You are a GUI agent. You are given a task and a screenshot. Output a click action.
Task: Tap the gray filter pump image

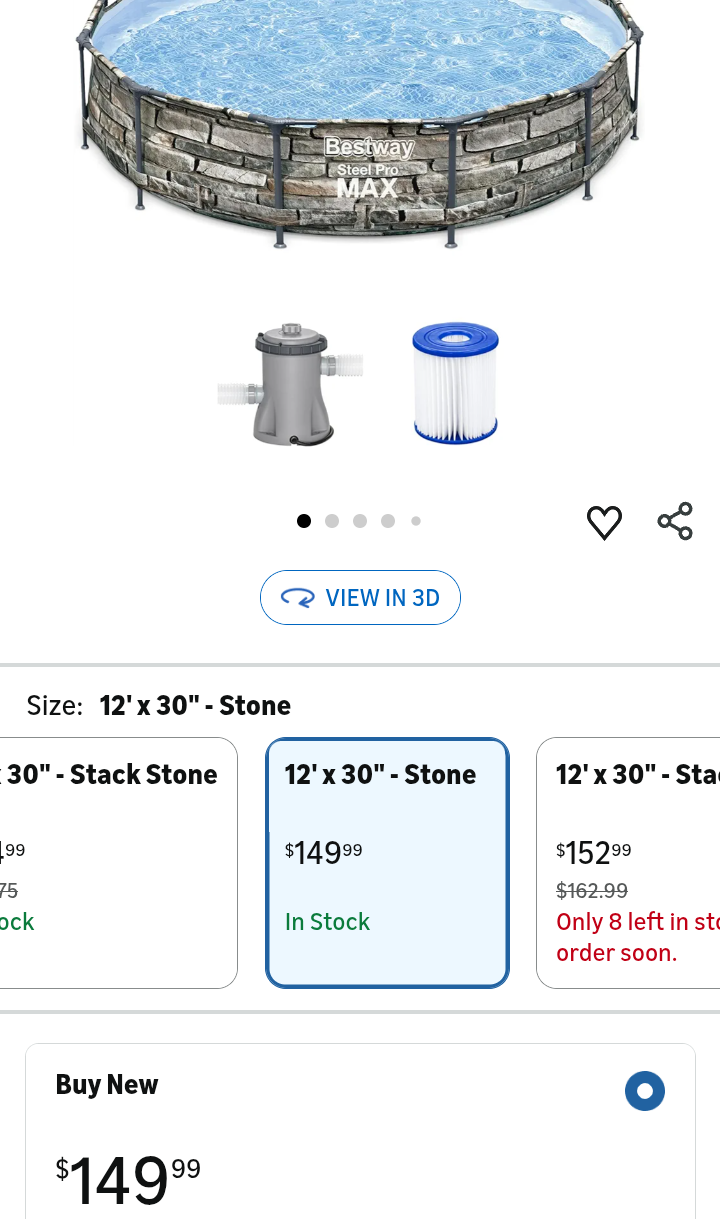[x=290, y=385]
